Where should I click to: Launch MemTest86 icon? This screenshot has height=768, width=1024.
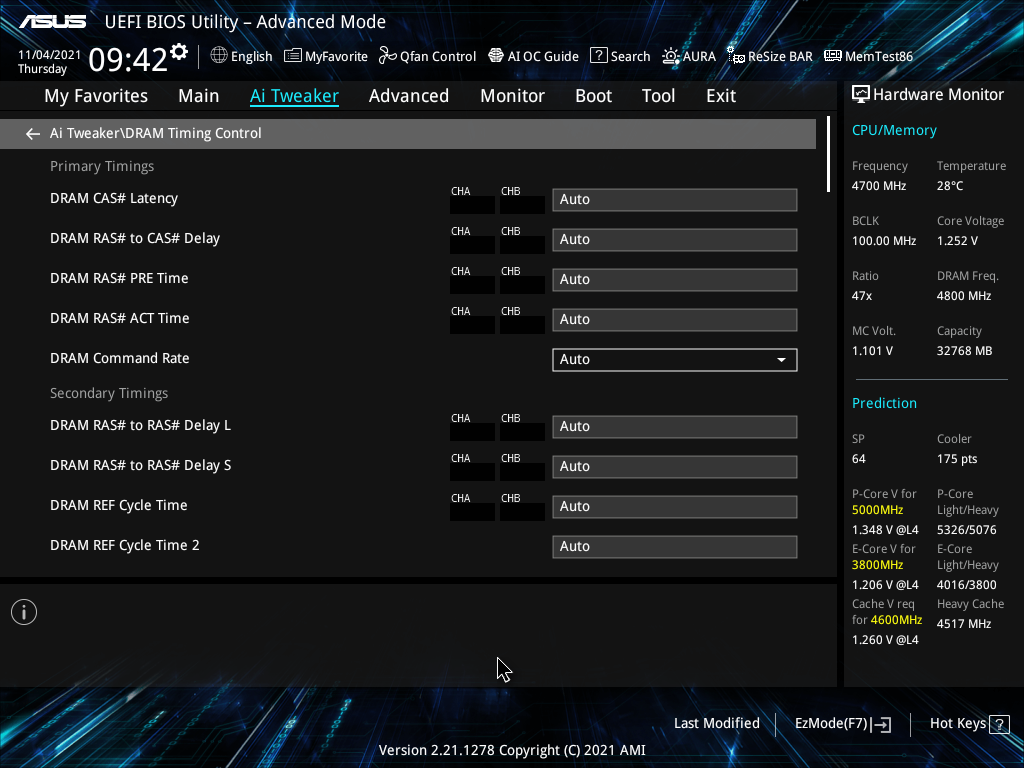(833, 56)
